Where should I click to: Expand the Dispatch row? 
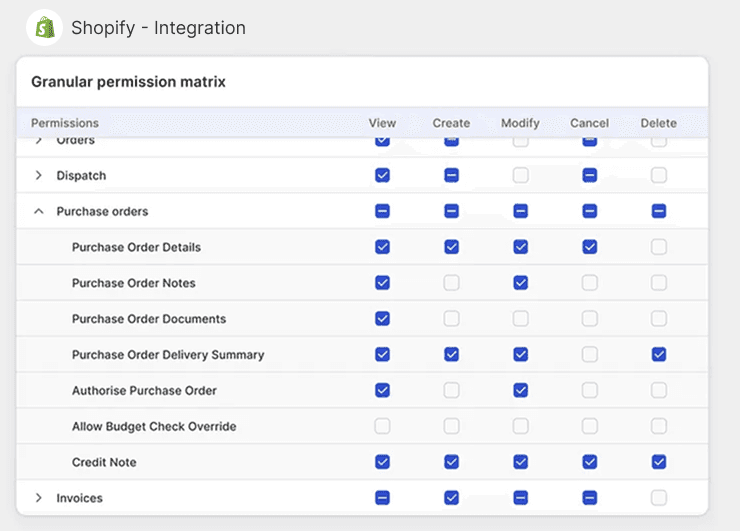(39, 176)
